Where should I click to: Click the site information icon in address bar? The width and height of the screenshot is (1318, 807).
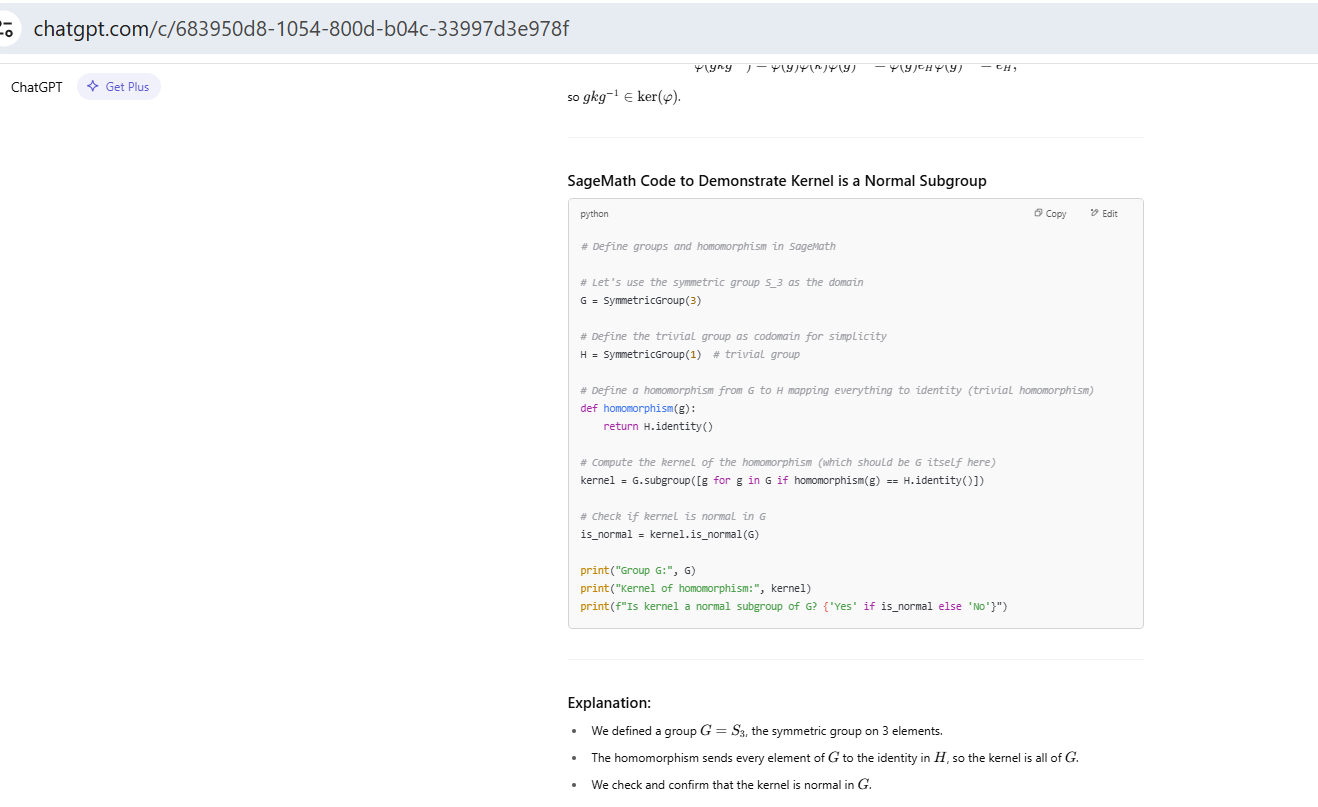click(x=8, y=28)
